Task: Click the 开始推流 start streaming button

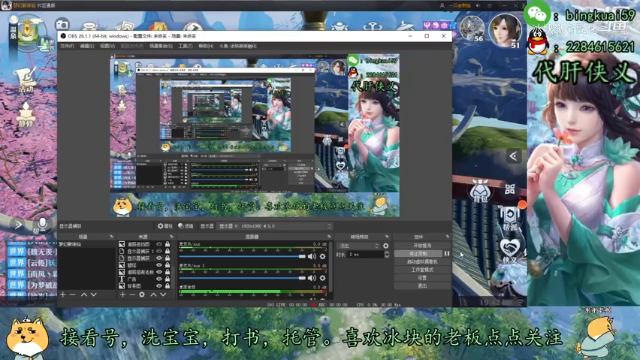Action: pos(422,246)
